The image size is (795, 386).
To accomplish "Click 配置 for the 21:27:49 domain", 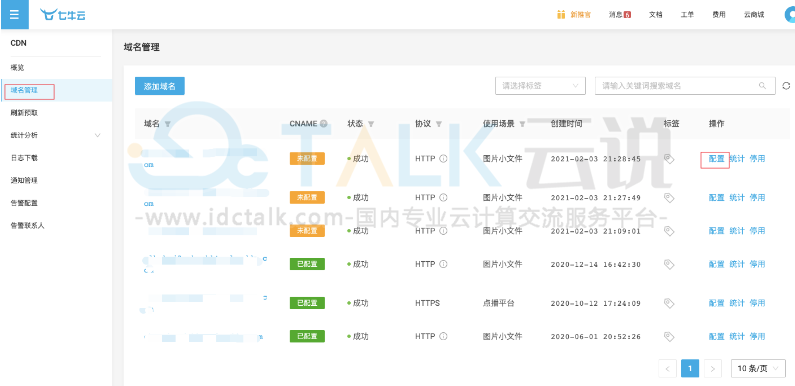I will 716,197.
